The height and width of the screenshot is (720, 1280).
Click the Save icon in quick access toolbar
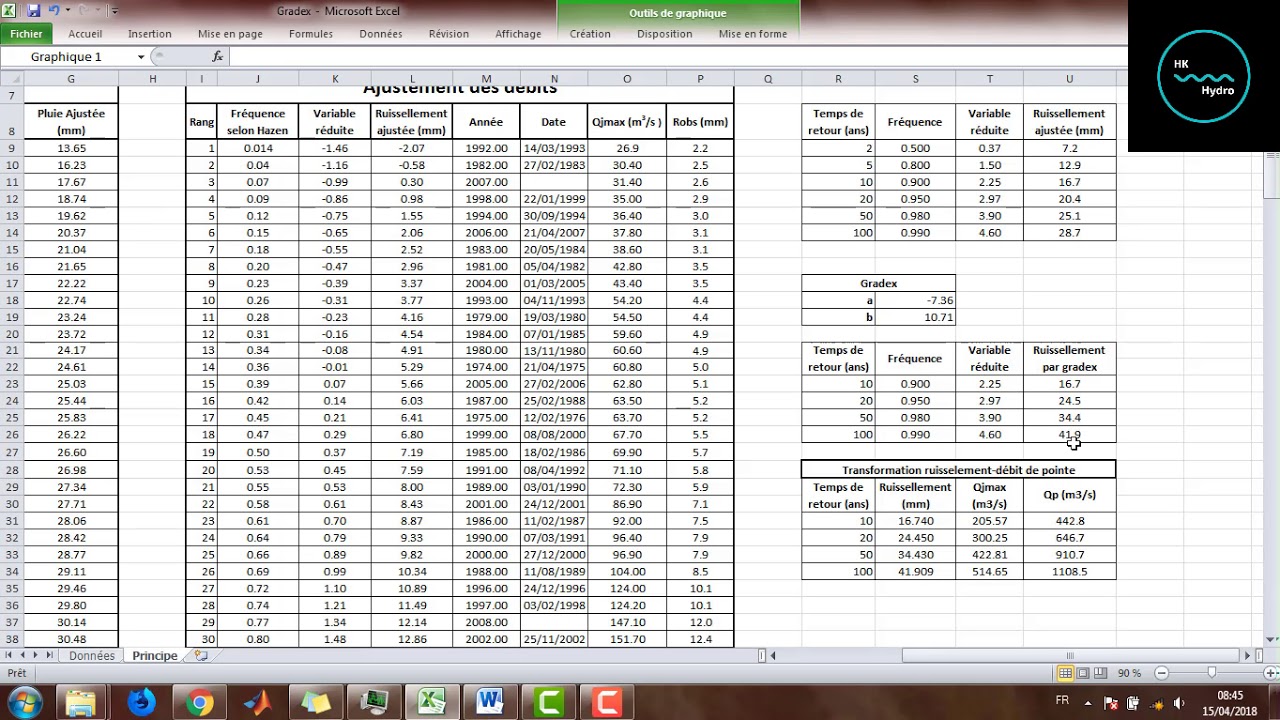tap(34, 11)
